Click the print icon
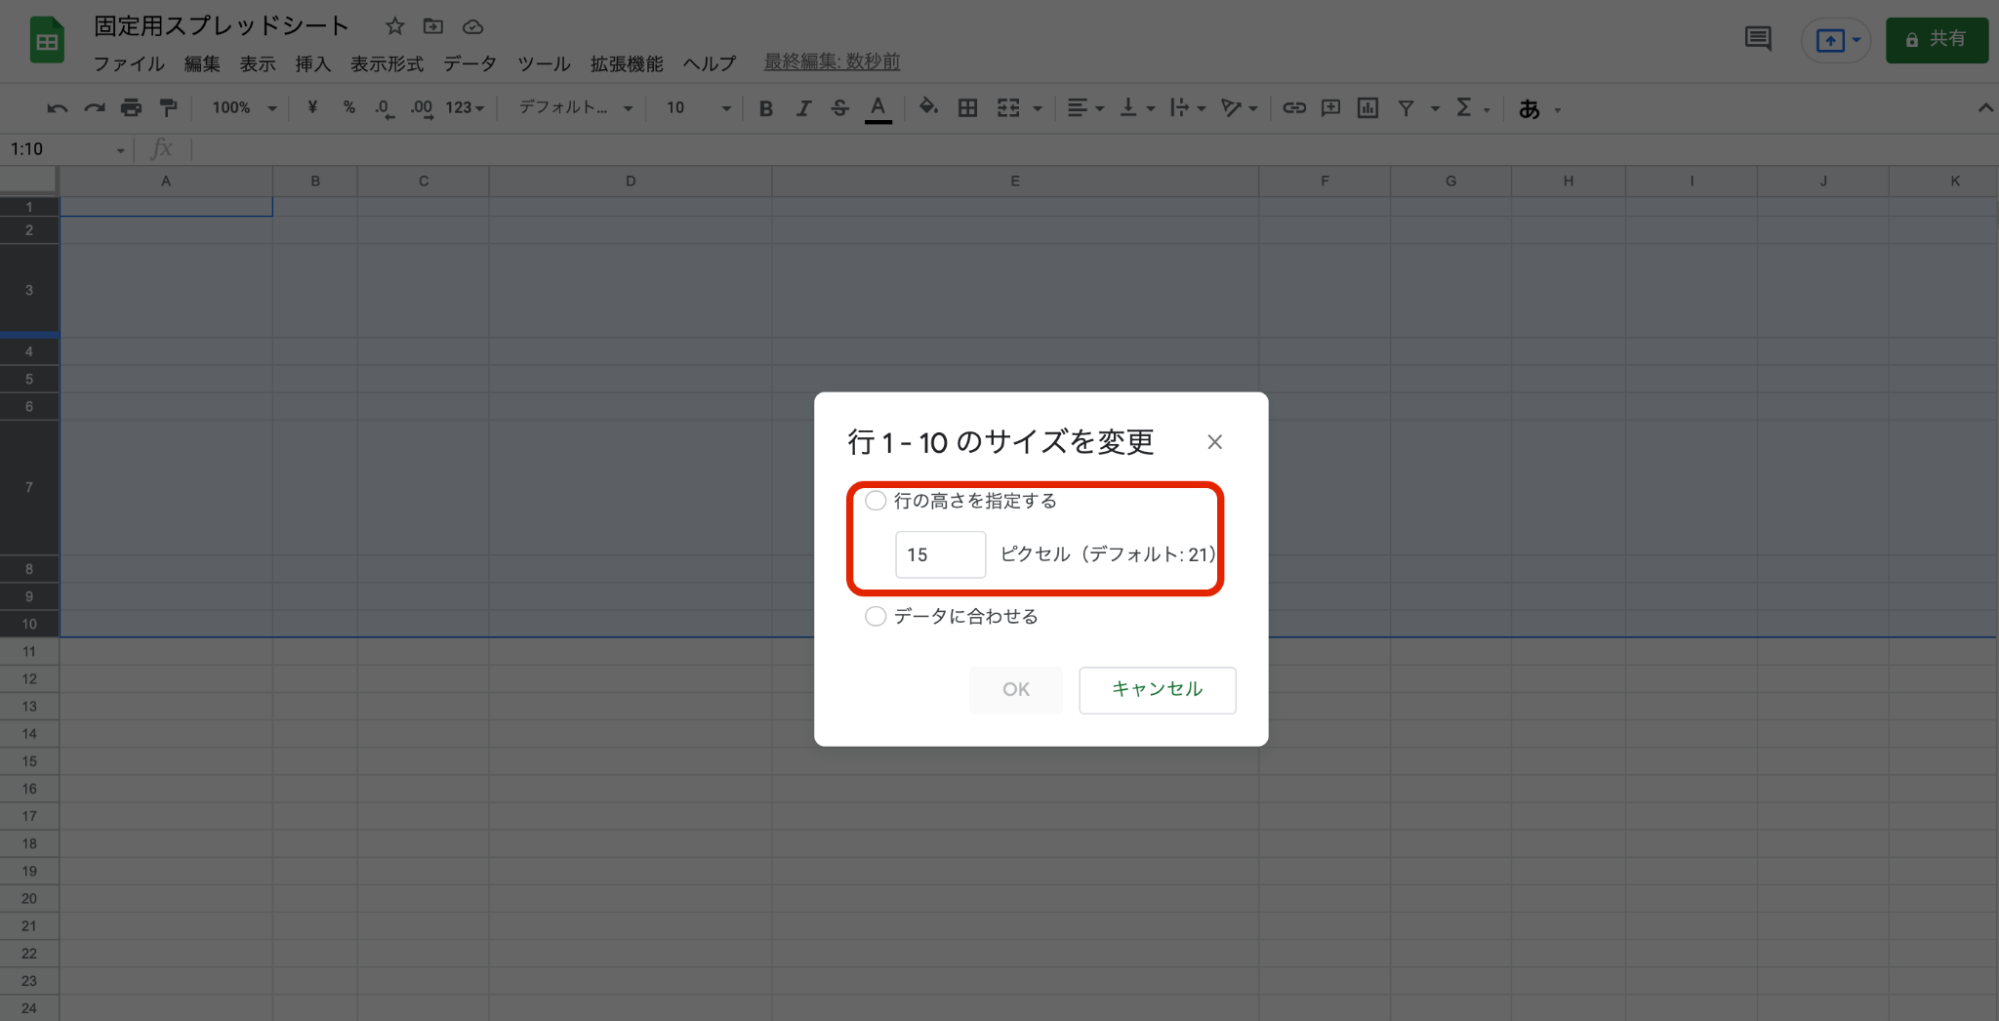This screenshot has width=1999, height=1021. (x=131, y=108)
